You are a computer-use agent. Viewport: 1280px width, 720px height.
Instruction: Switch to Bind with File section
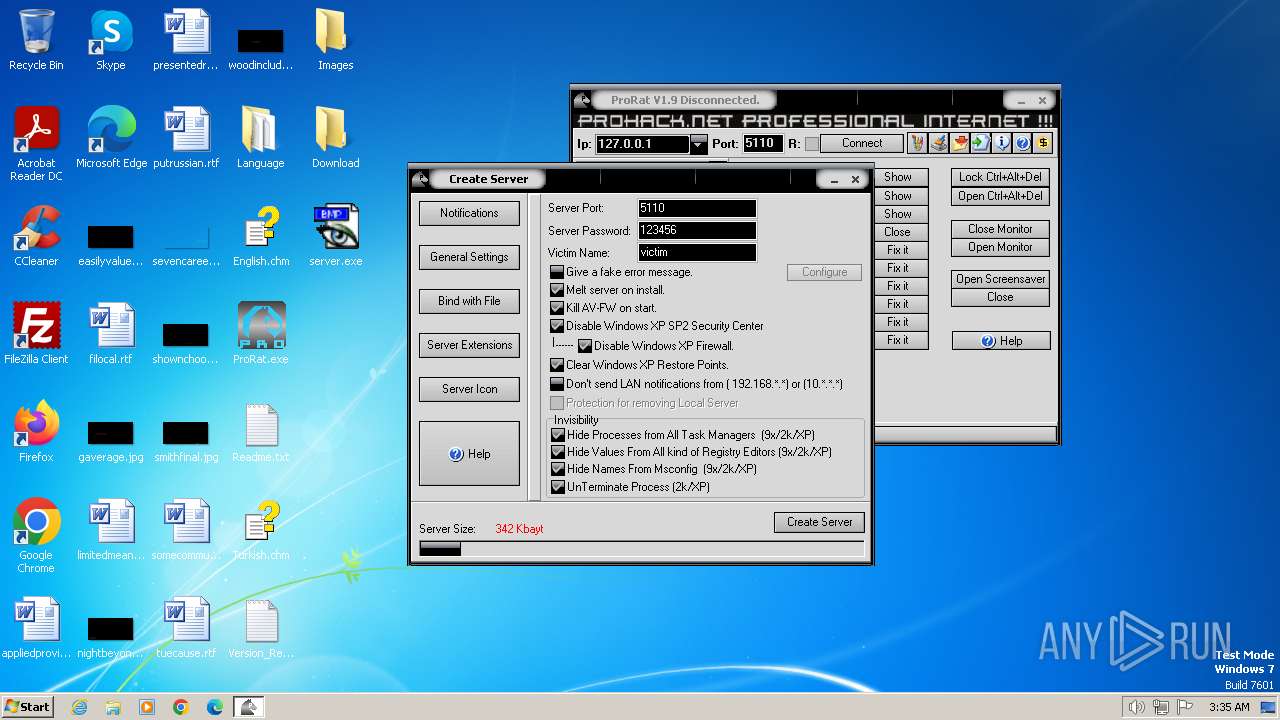click(469, 301)
